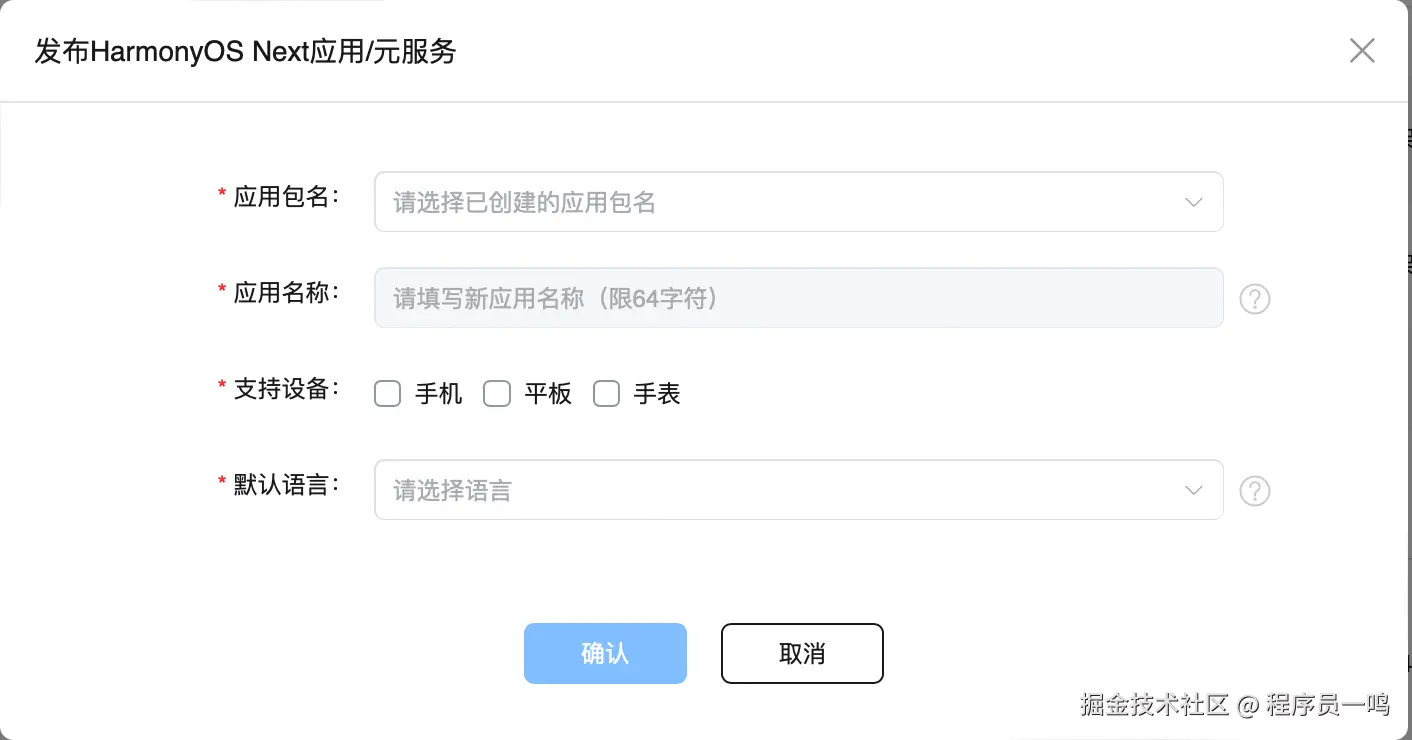Click the 支持设备 field label
The height and width of the screenshot is (740, 1412).
click(283, 389)
